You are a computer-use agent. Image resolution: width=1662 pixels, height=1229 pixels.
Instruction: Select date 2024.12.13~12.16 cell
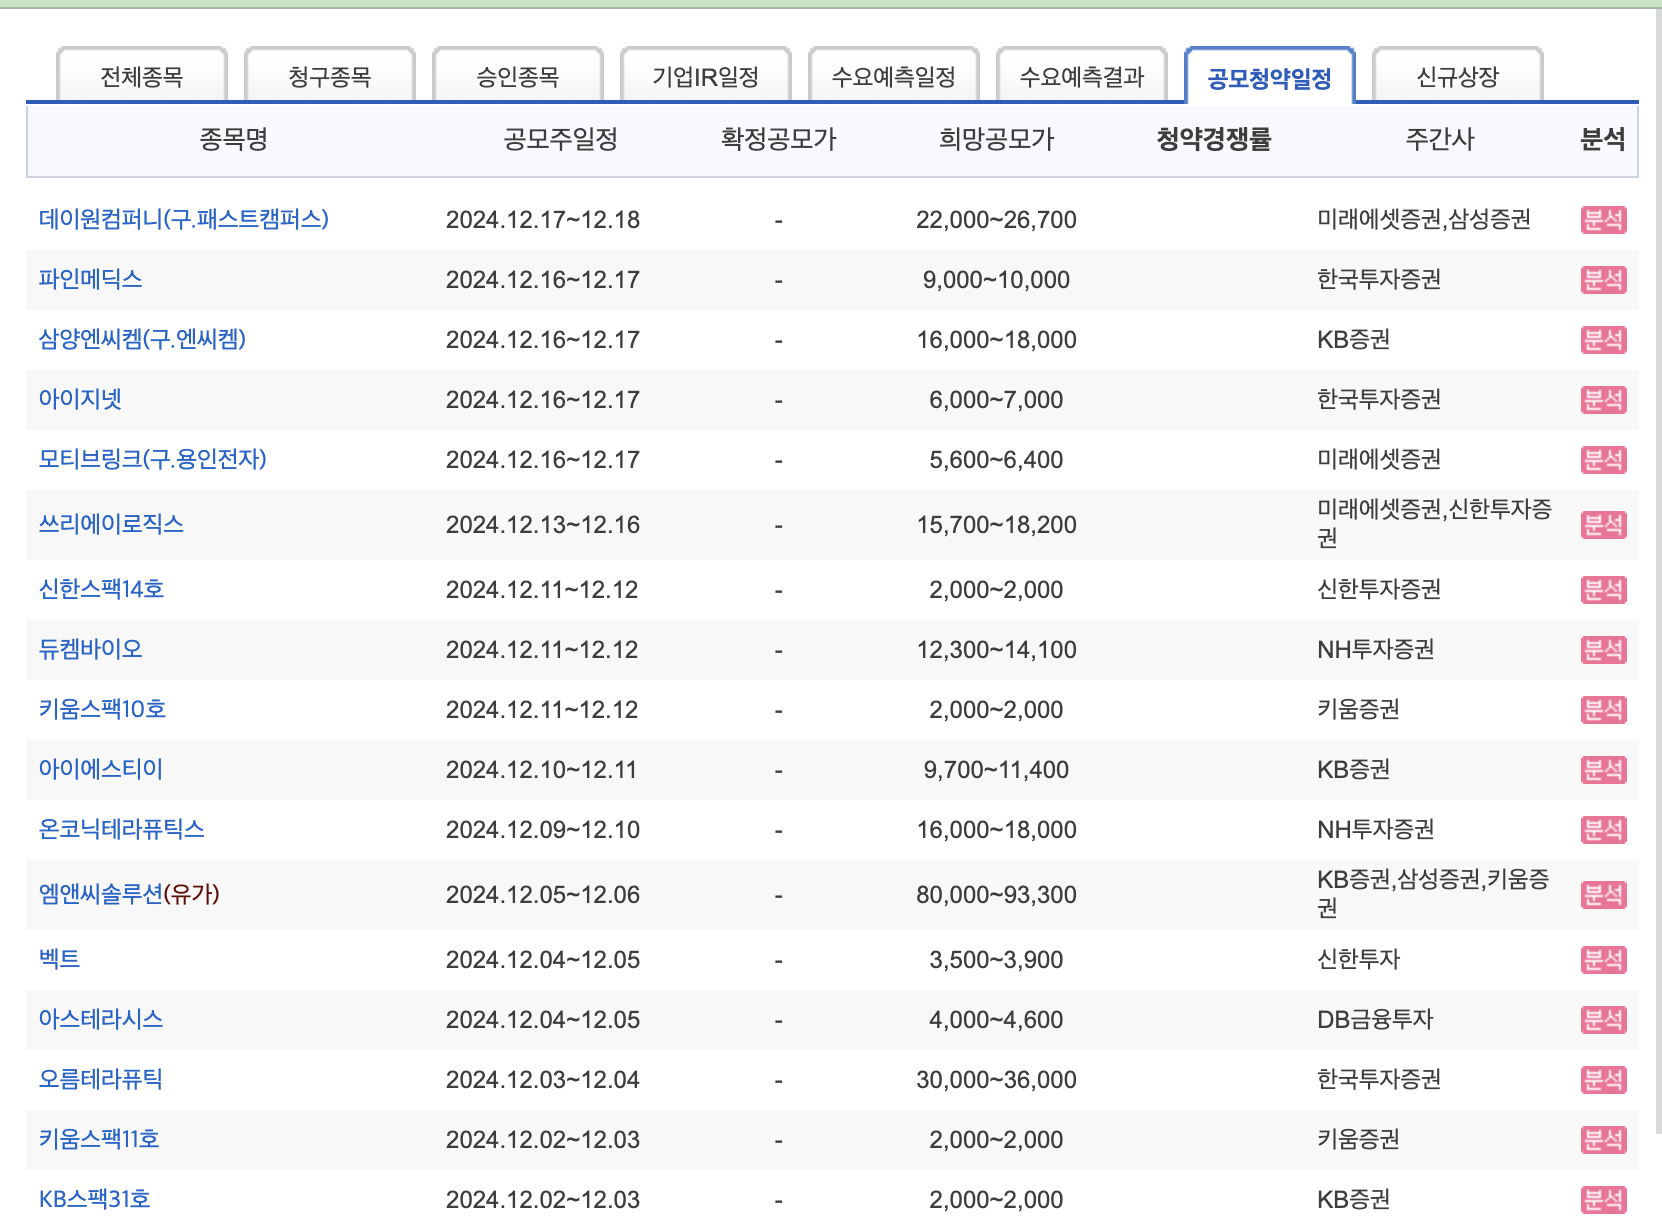click(x=543, y=525)
